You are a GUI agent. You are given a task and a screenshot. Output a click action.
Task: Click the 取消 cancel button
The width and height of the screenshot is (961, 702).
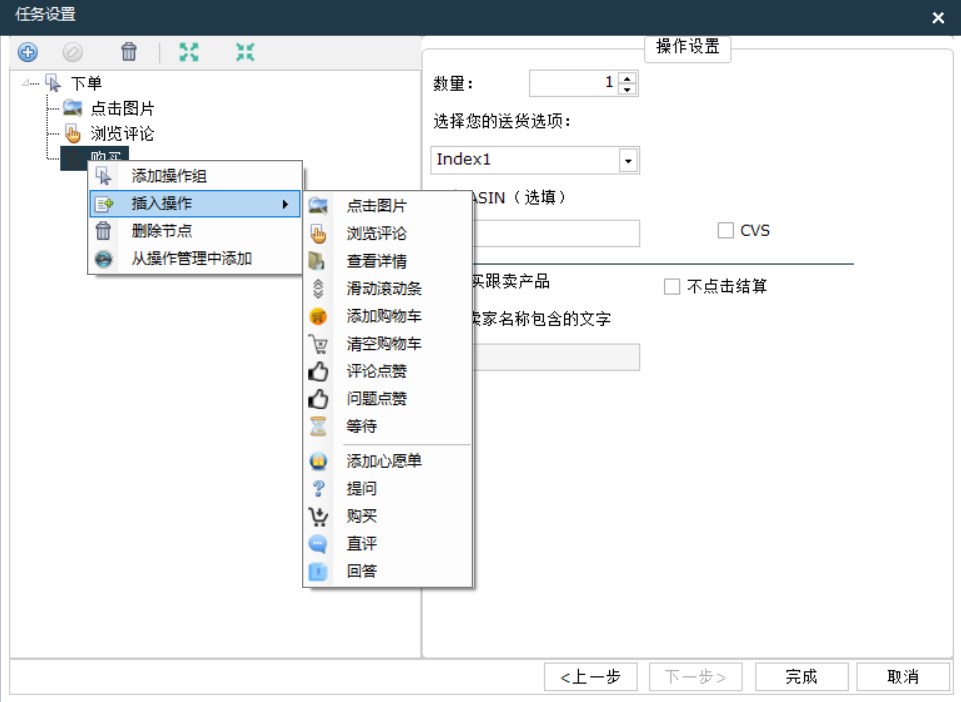tap(903, 677)
